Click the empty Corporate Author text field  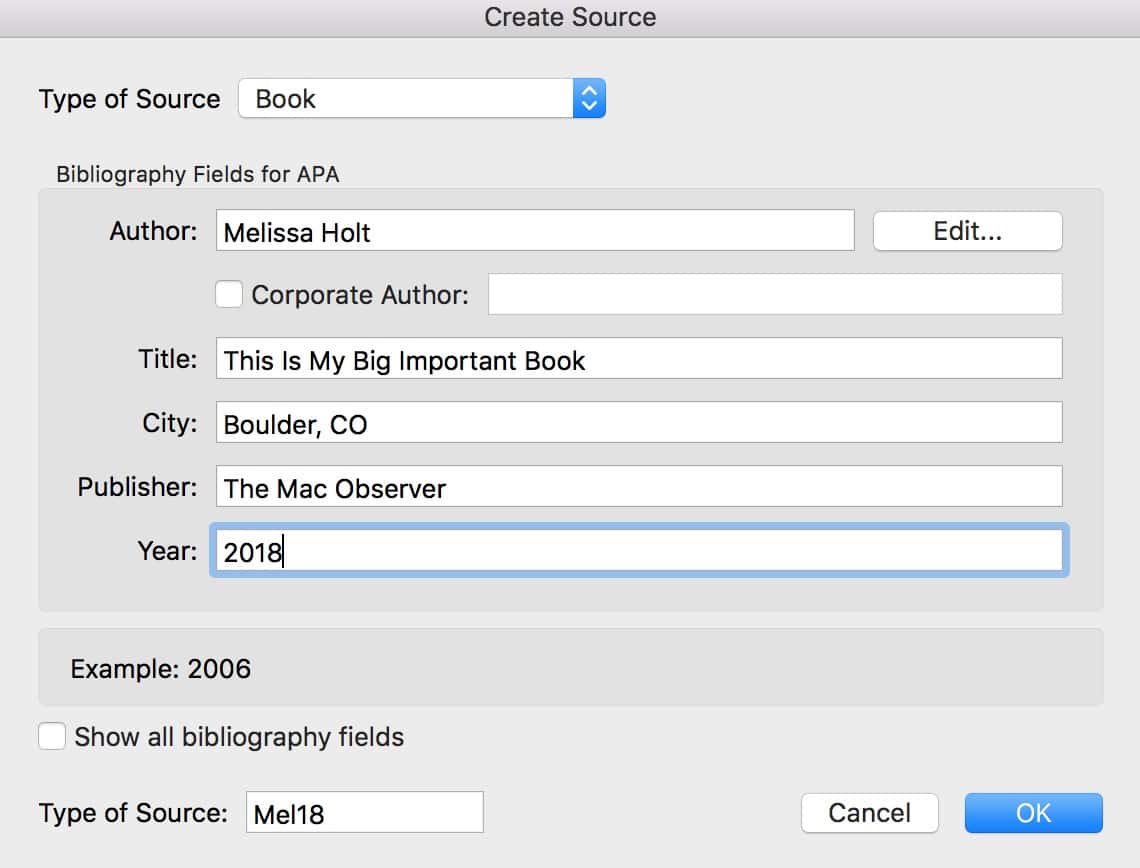pos(774,294)
